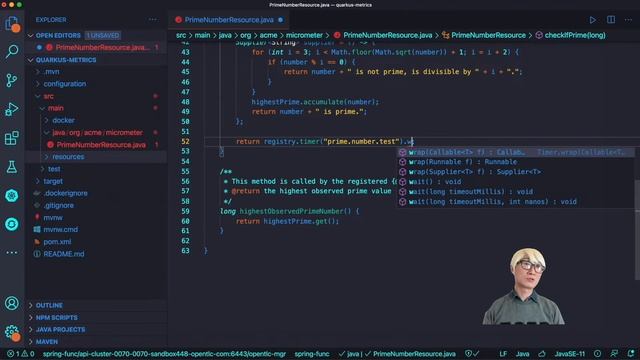
Task: Click the thumbs-up icon in status bar
Action: (x=542, y=353)
